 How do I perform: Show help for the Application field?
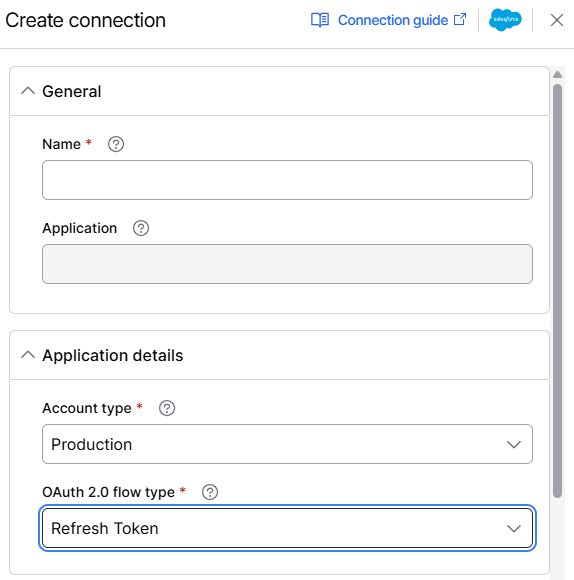pyautogui.click(x=141, y=228)
